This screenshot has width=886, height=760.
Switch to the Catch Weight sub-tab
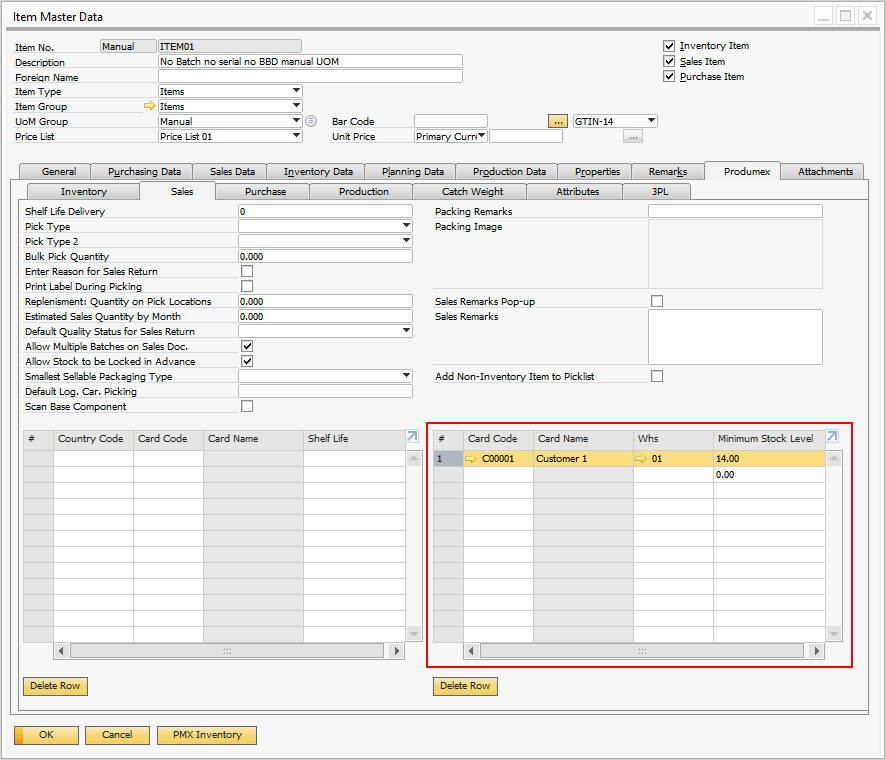(x=473, y=191)
